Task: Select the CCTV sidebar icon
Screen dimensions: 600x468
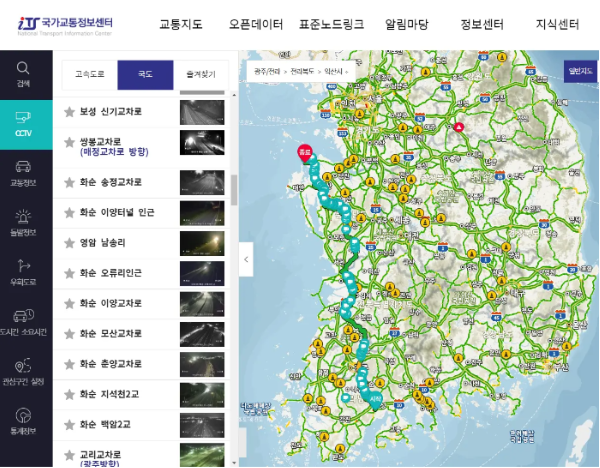Action: click(x=23, y=124)
